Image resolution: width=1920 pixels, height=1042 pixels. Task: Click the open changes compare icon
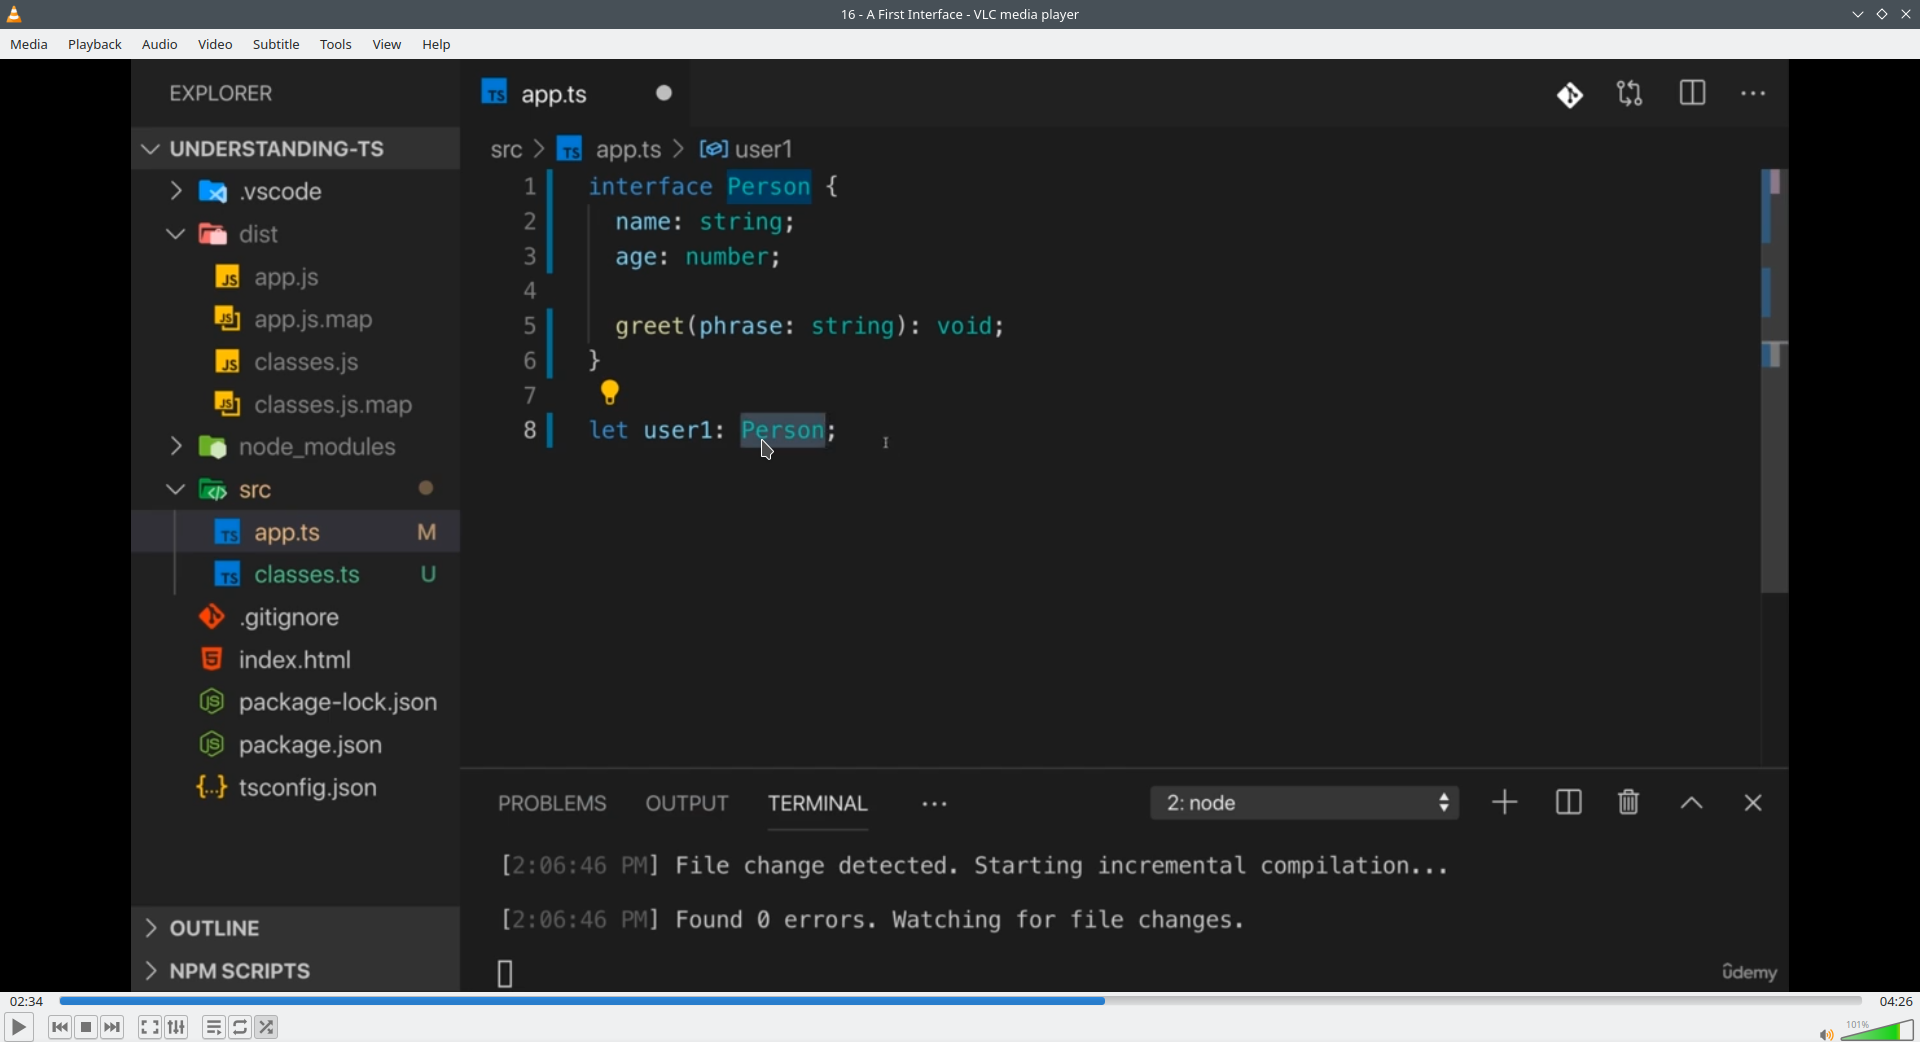tap(1630, 94)
